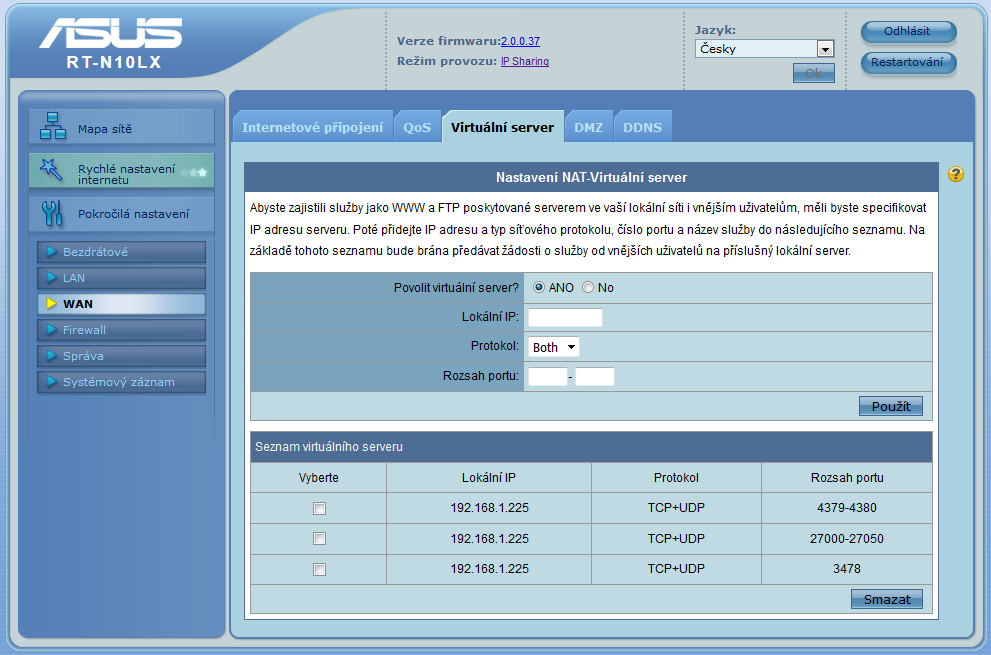Screen dimensions: 991x655
Task: Switch to the DDNS tab
Action: pyautogui.click(x=642, y=128)
